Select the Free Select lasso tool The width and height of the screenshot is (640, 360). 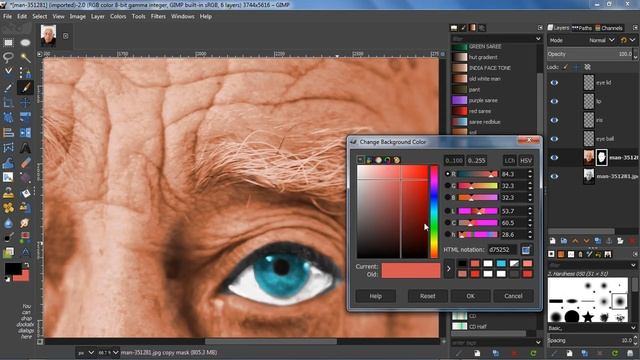click(x=8, y=57)
